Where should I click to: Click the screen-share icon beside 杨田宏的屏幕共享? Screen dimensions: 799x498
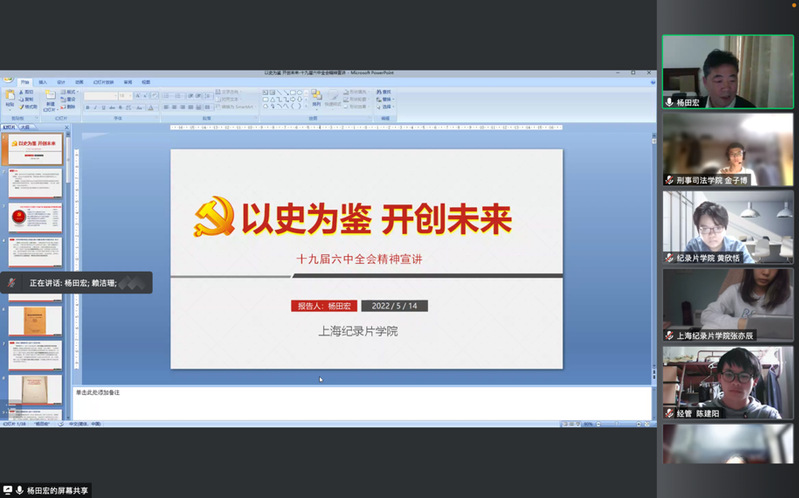[x=9, y=490]
